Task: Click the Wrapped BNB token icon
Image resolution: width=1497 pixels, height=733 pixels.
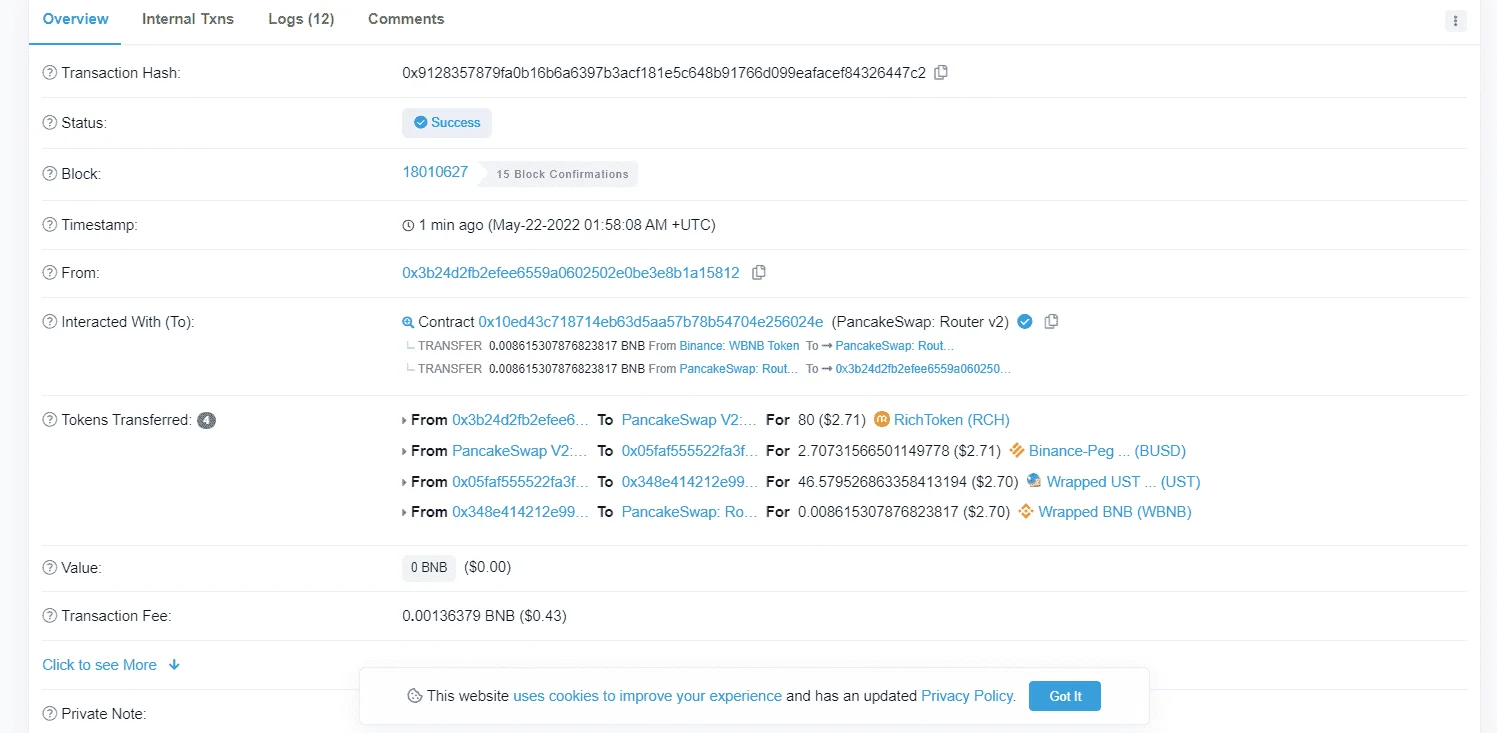Action: (x=1026, y=511)
